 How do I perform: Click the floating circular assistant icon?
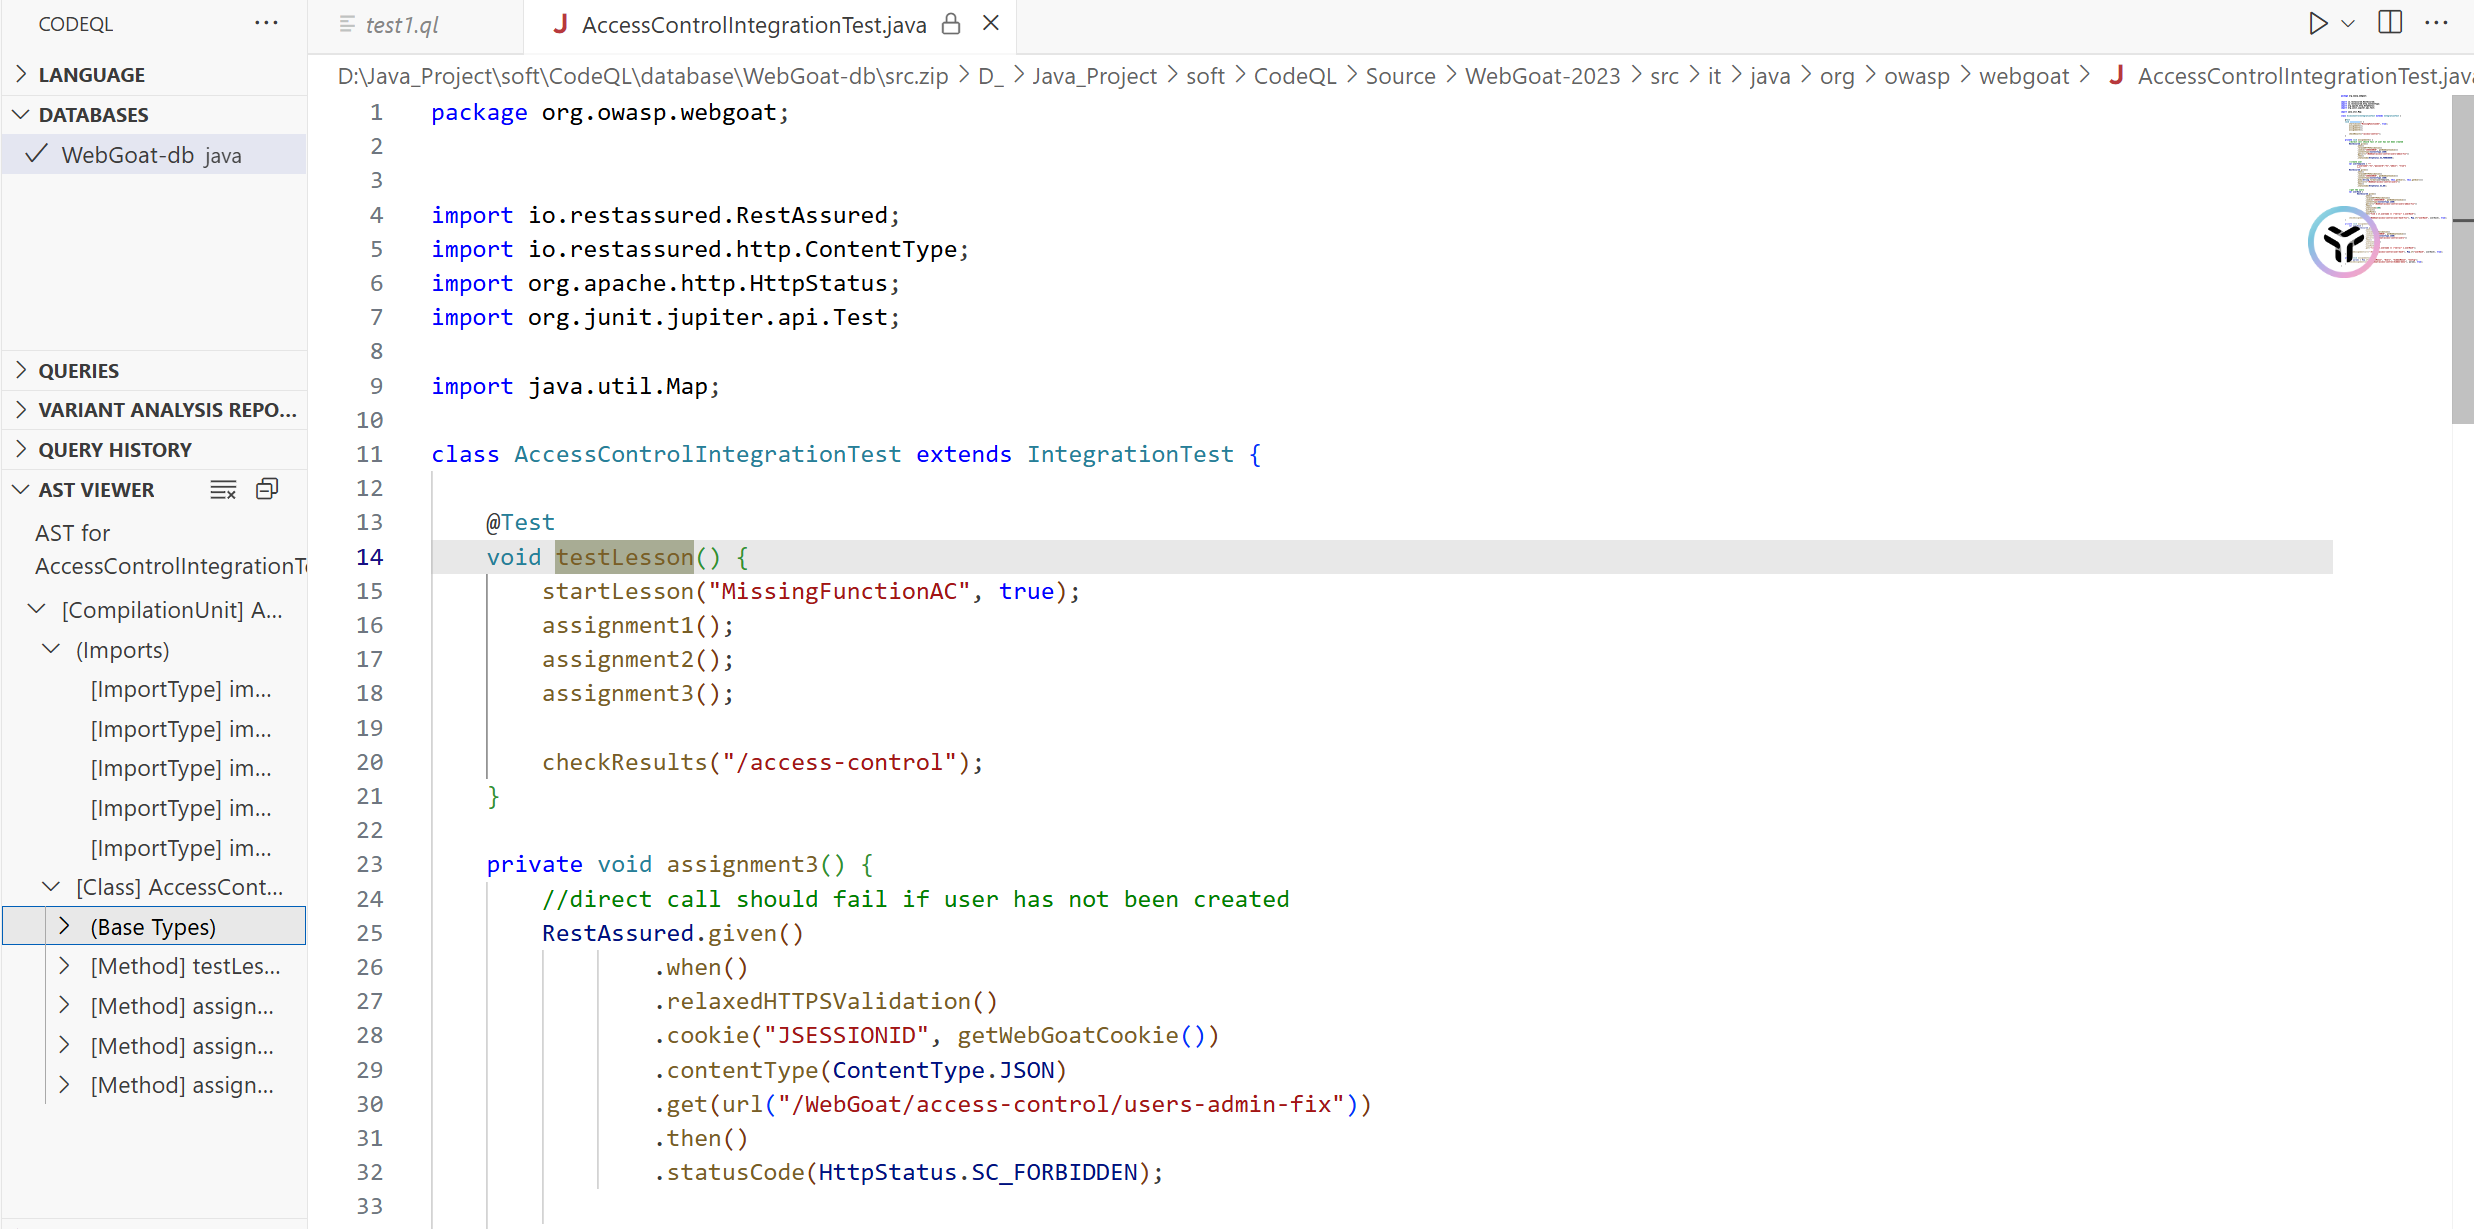(x=2343, y=242)
